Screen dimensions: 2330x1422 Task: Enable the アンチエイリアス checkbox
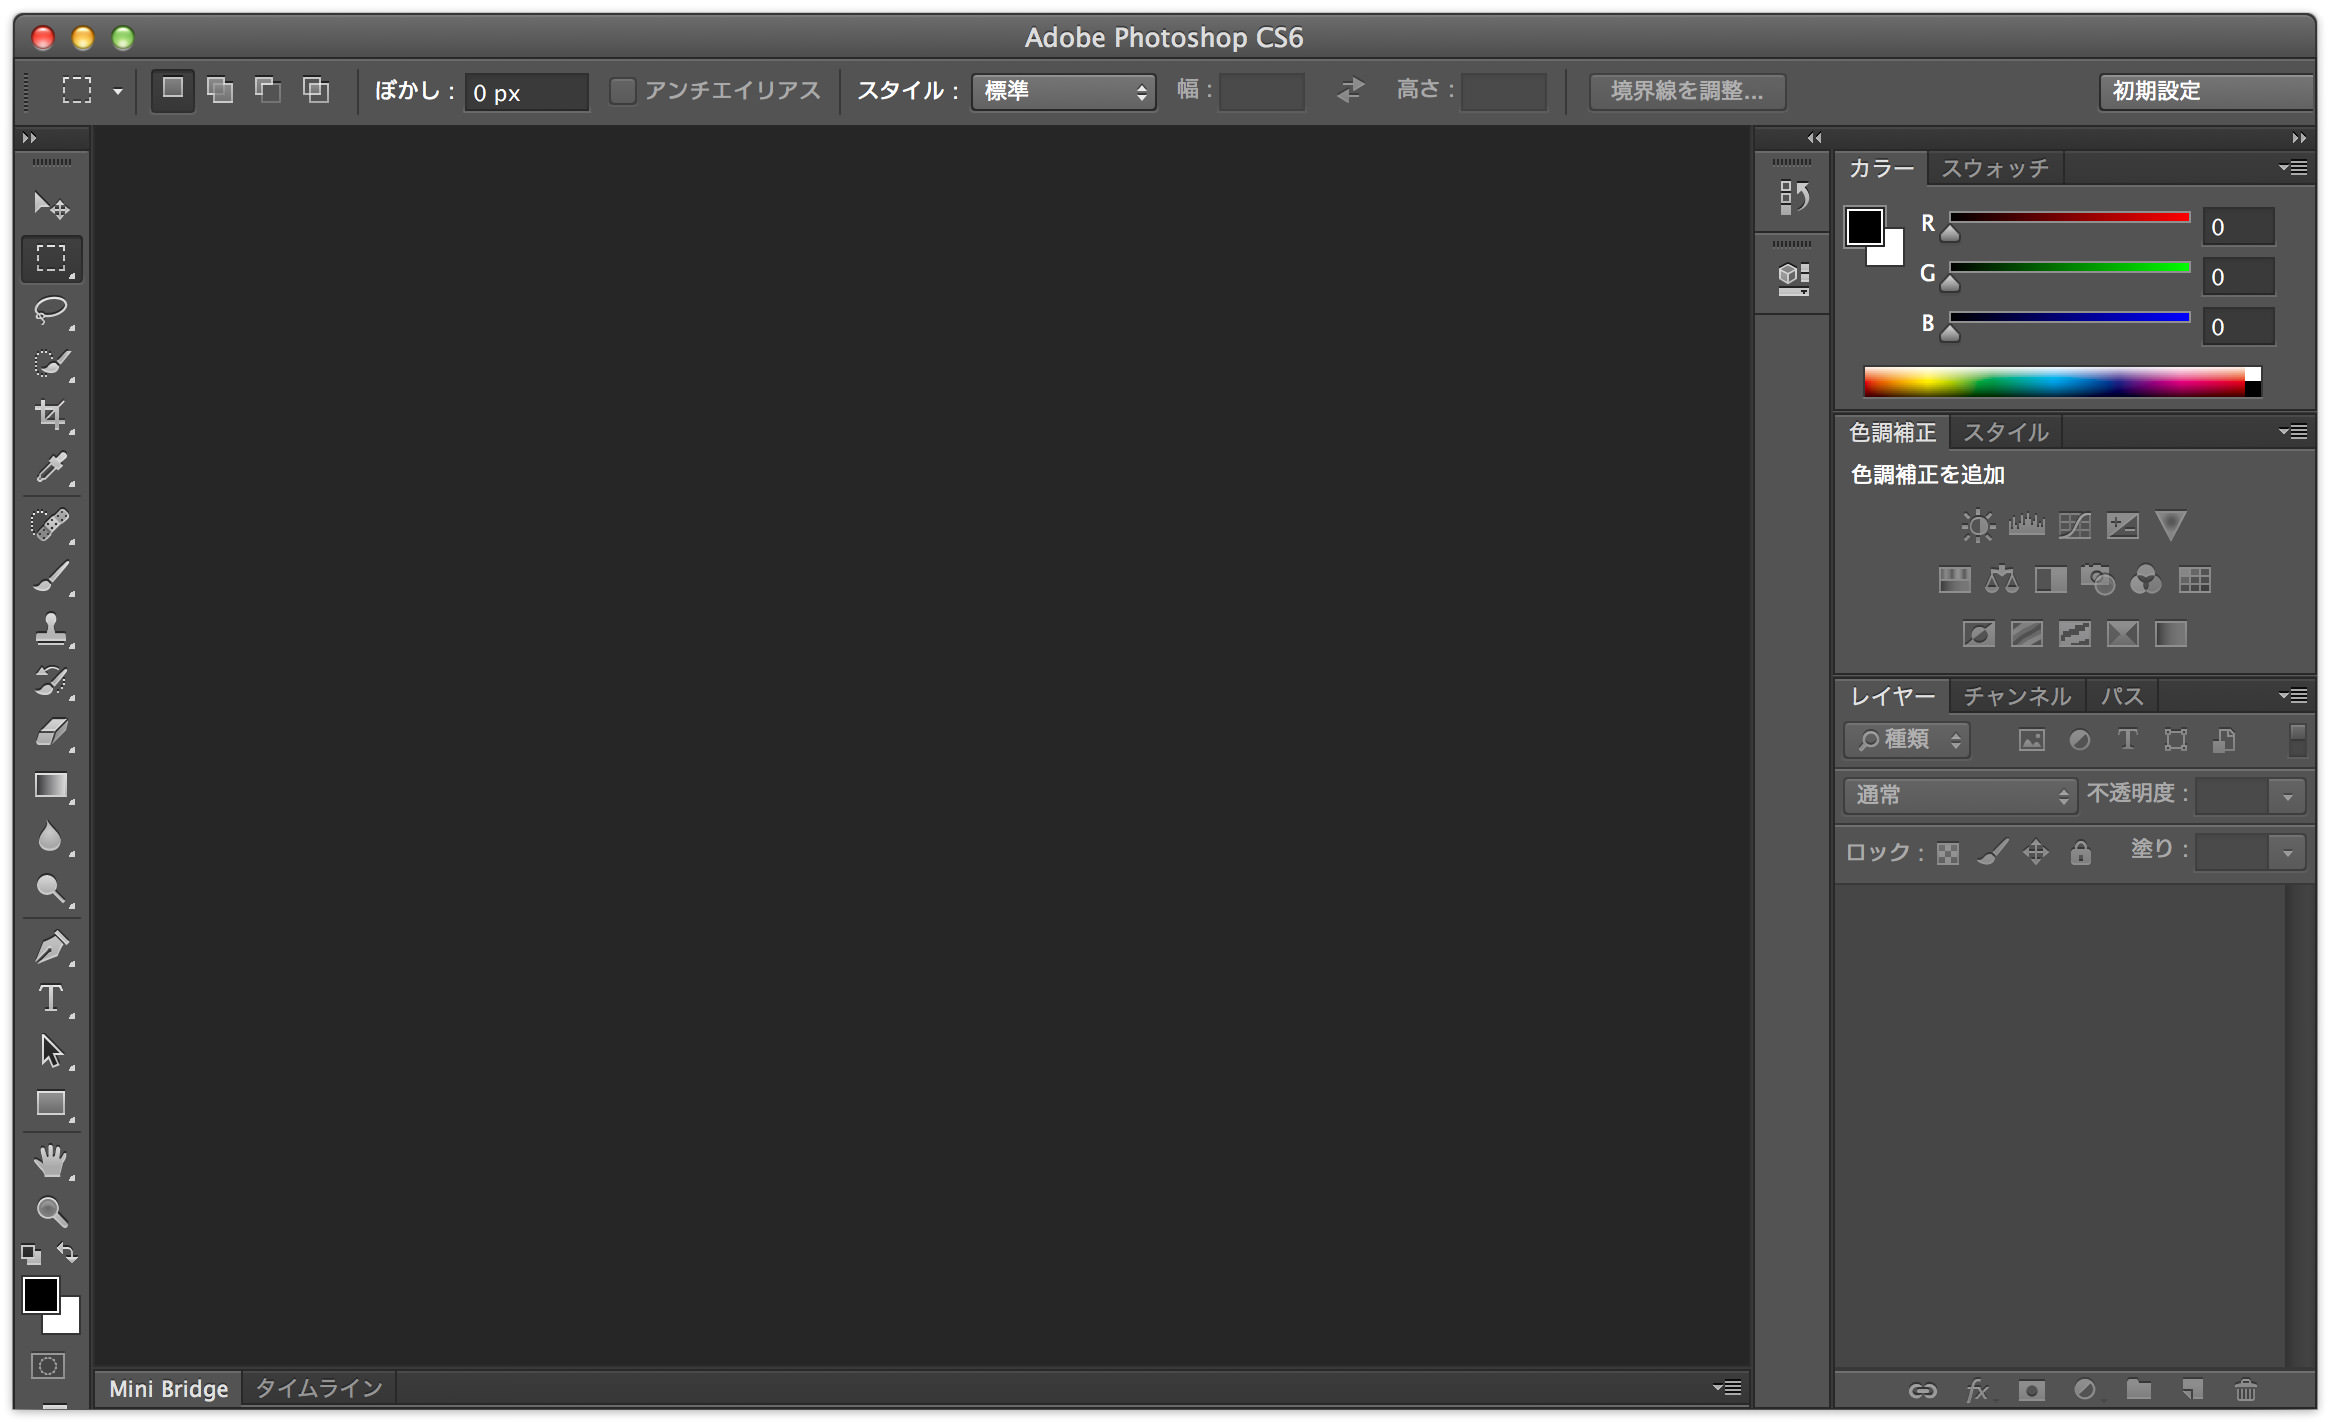coord(622,91)
